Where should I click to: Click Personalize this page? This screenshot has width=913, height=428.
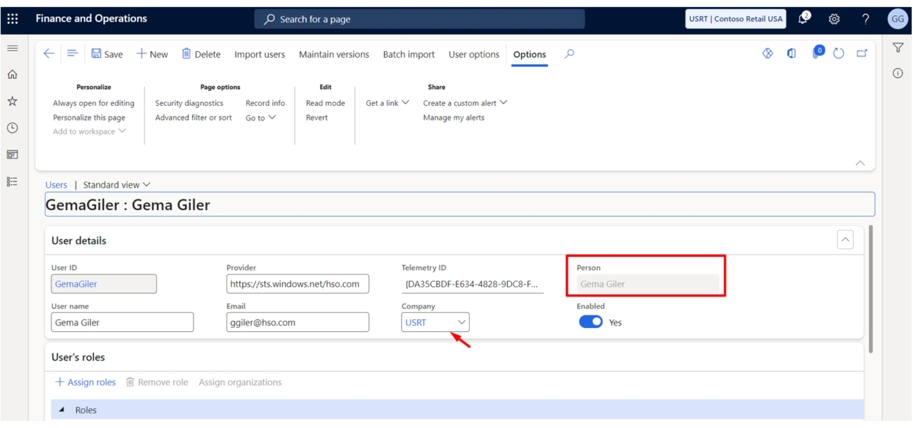(x=89, y=118)
